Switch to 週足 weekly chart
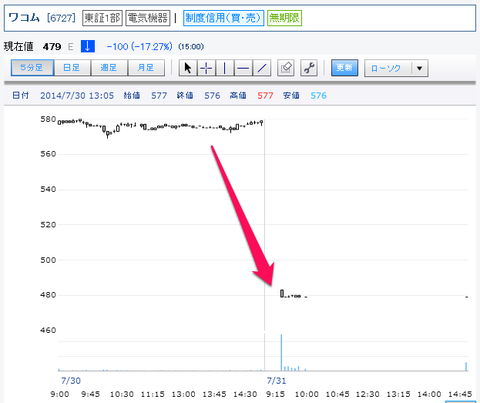The height and width of the screenshot is (403, 480). [109, 68]
